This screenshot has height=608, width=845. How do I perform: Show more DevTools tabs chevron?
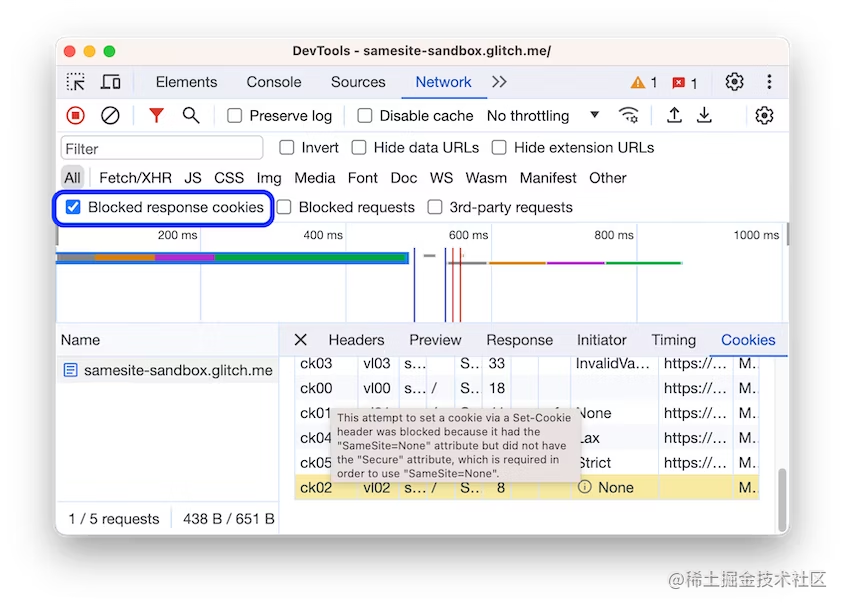coord(500,82)
